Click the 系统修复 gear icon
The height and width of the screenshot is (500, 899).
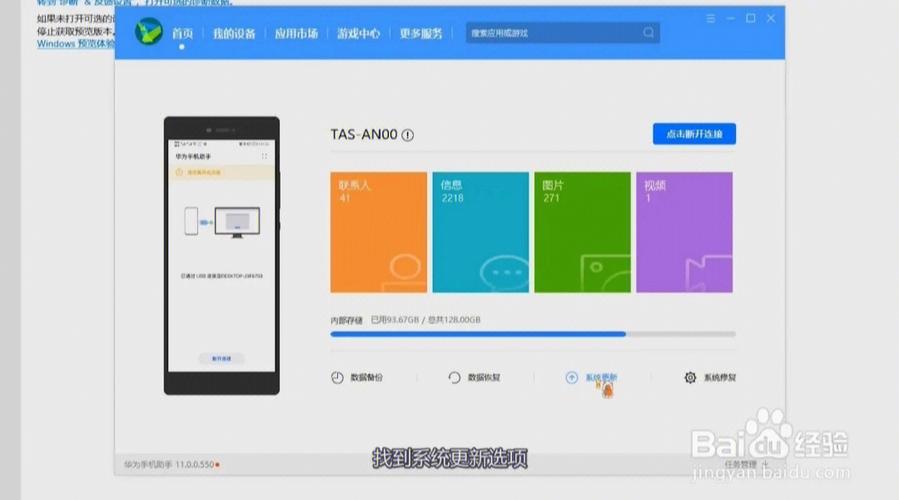(690, 377)
